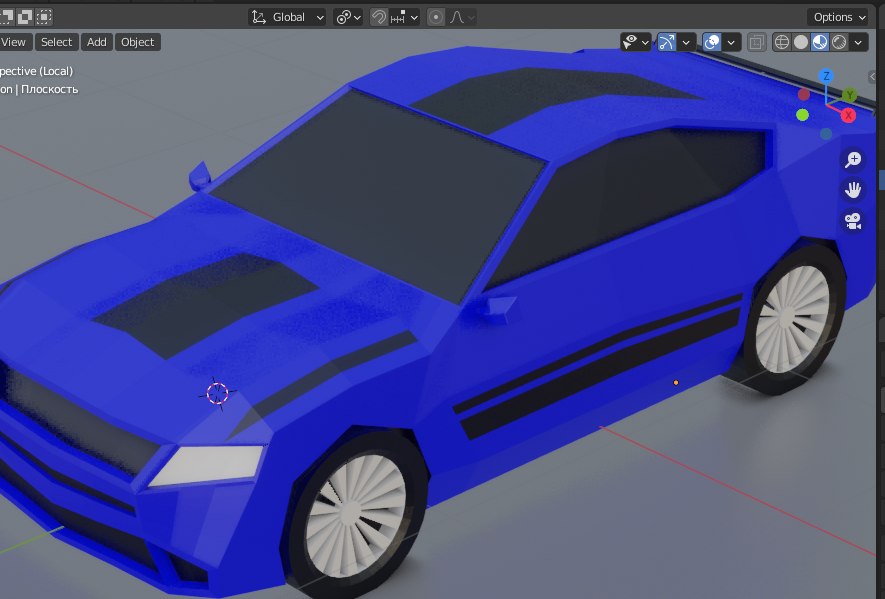Expand the overlays settings dropdown arrow

[x=731, y=42]
